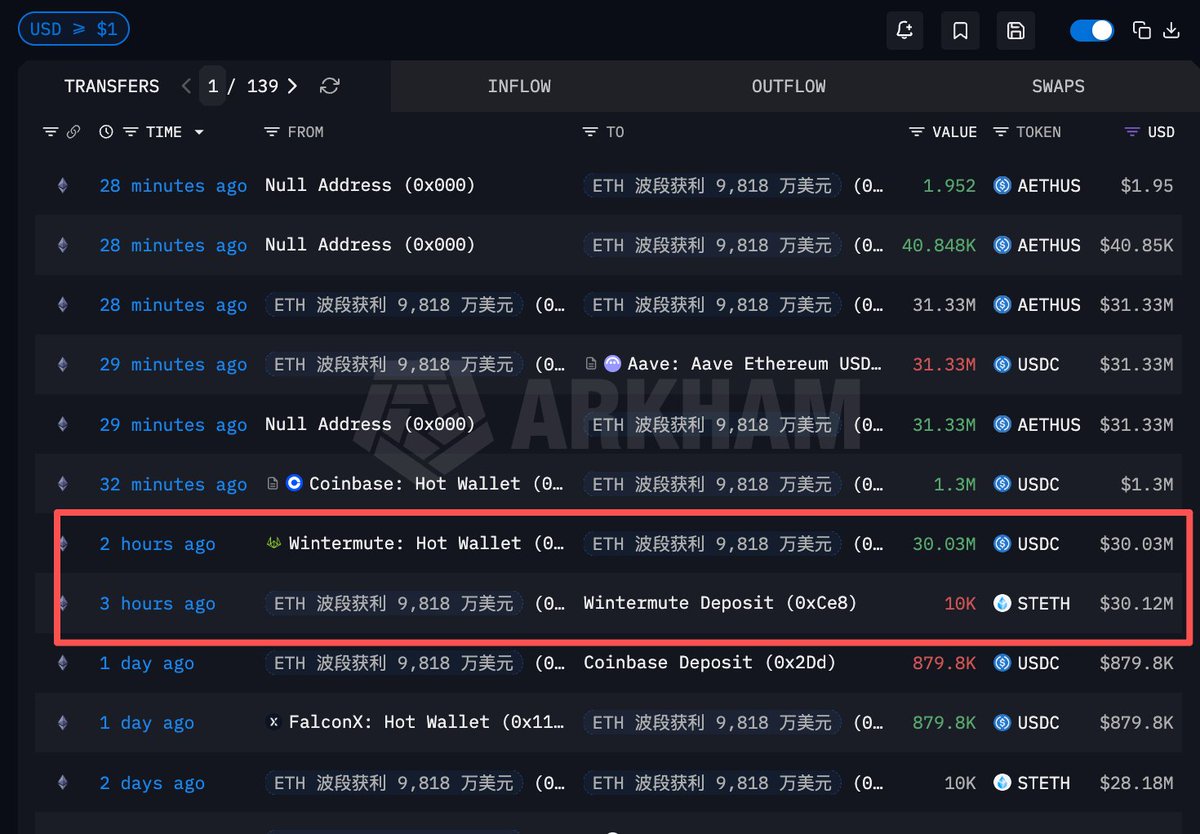Screen dimensions: 1200x834
Task: Open the SWAPS tab
Action: tap(1058, 86)
